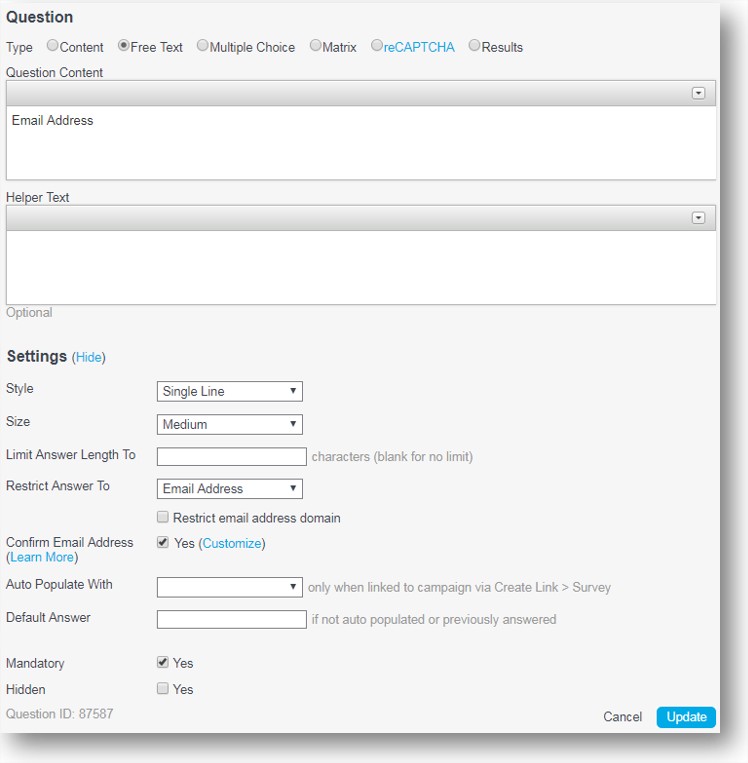Check the Hidden Yes checkbox
Screen dimensions: 748x763
click(x=163, y=688)
